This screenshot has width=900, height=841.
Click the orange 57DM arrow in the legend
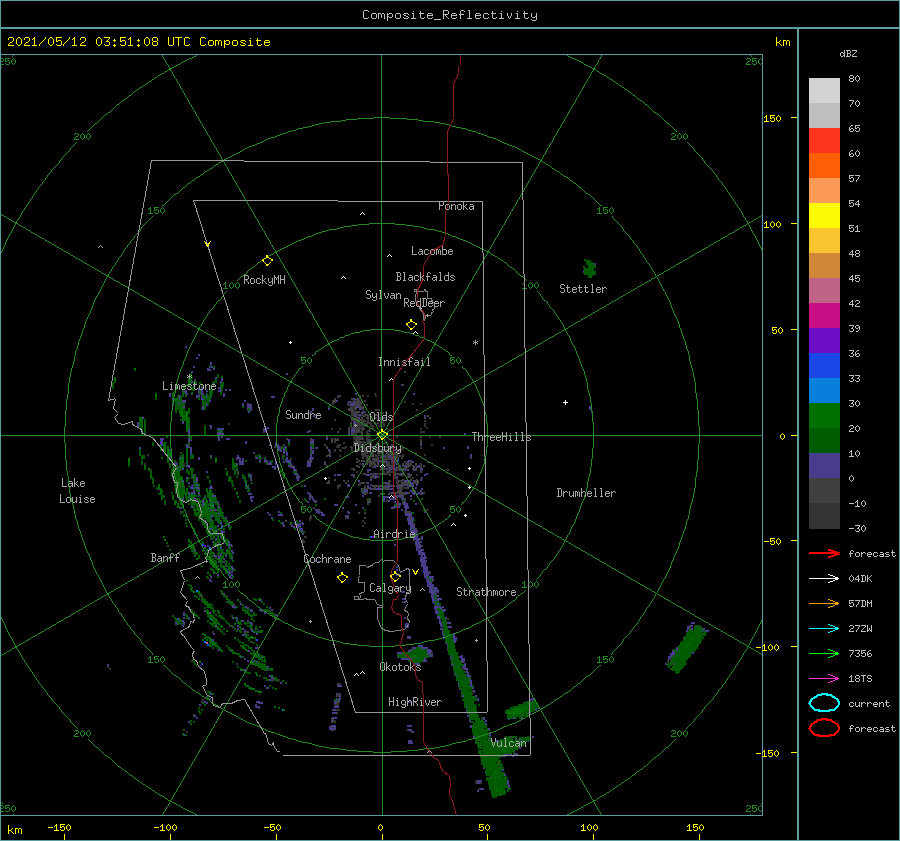click(x=824, y=603)
